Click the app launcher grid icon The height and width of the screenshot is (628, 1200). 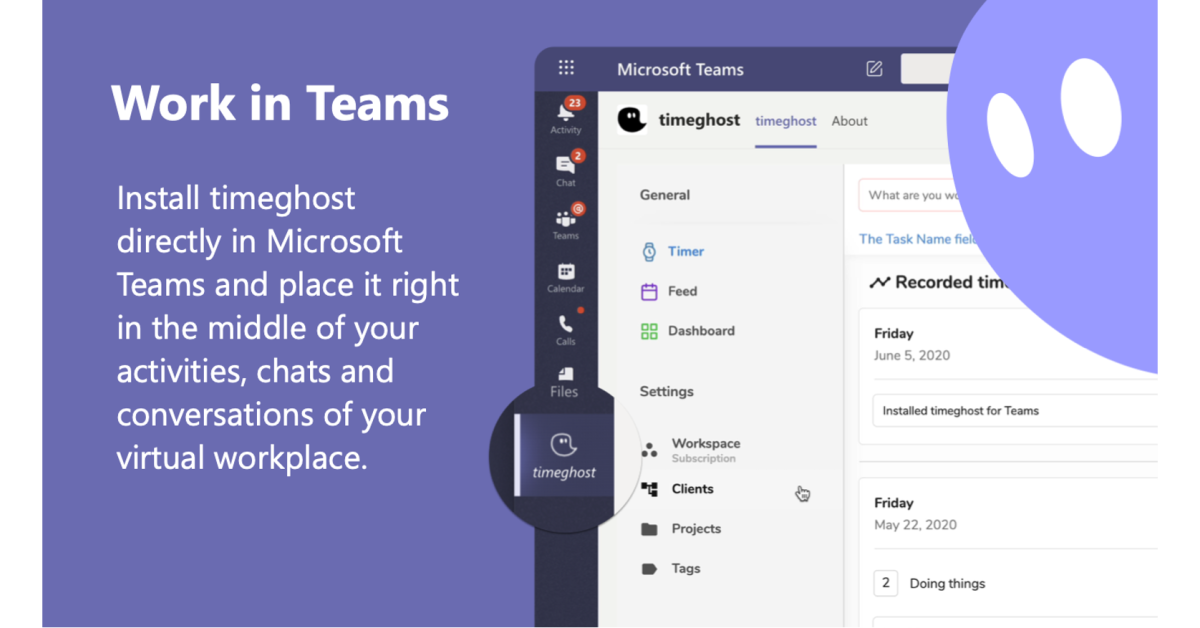[566, 69]
